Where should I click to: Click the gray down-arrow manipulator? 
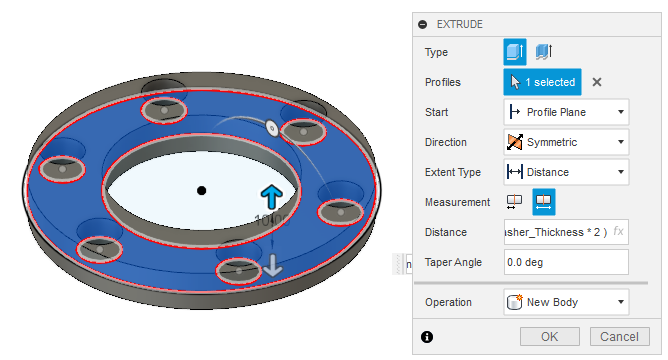[273, 266]
